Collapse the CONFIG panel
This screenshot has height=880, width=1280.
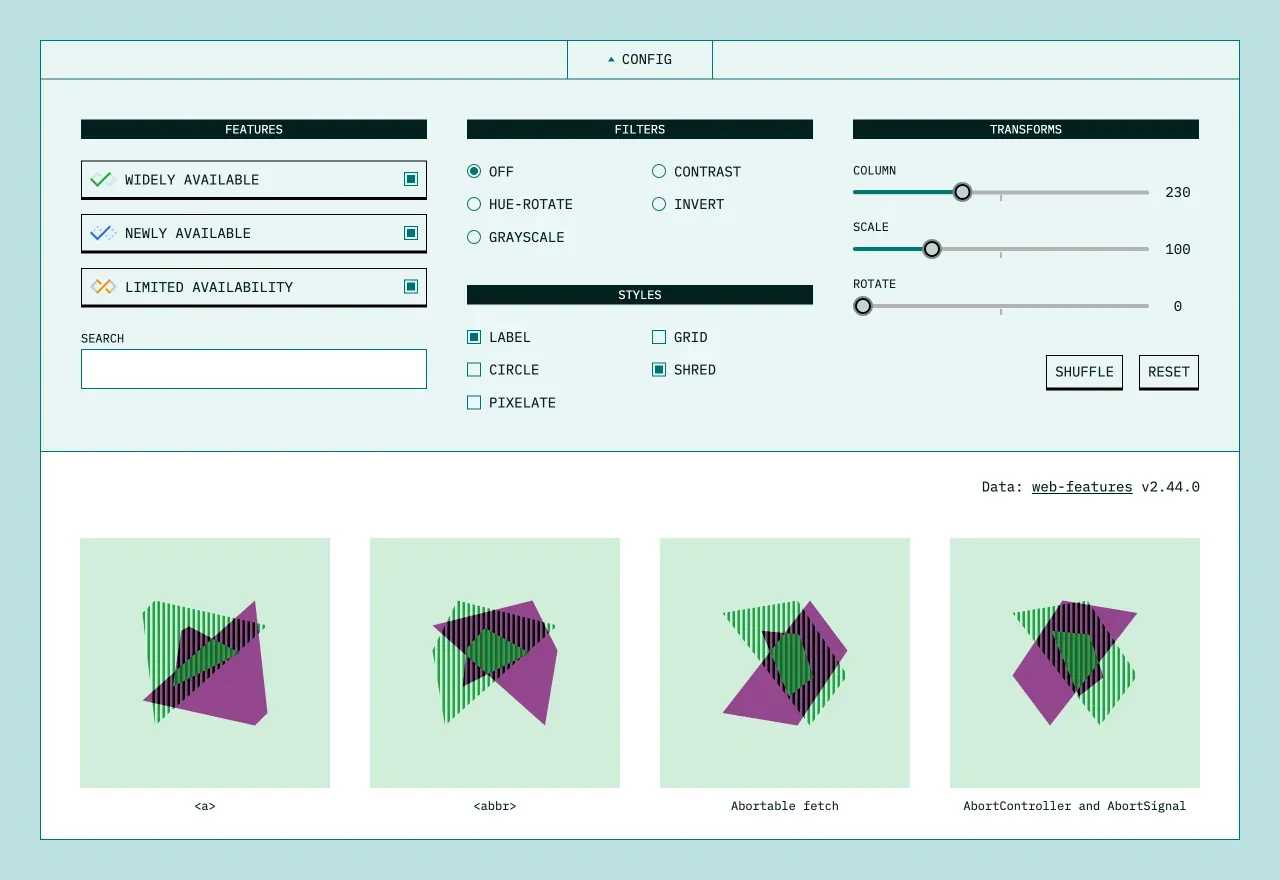click(x=640, y=60)
